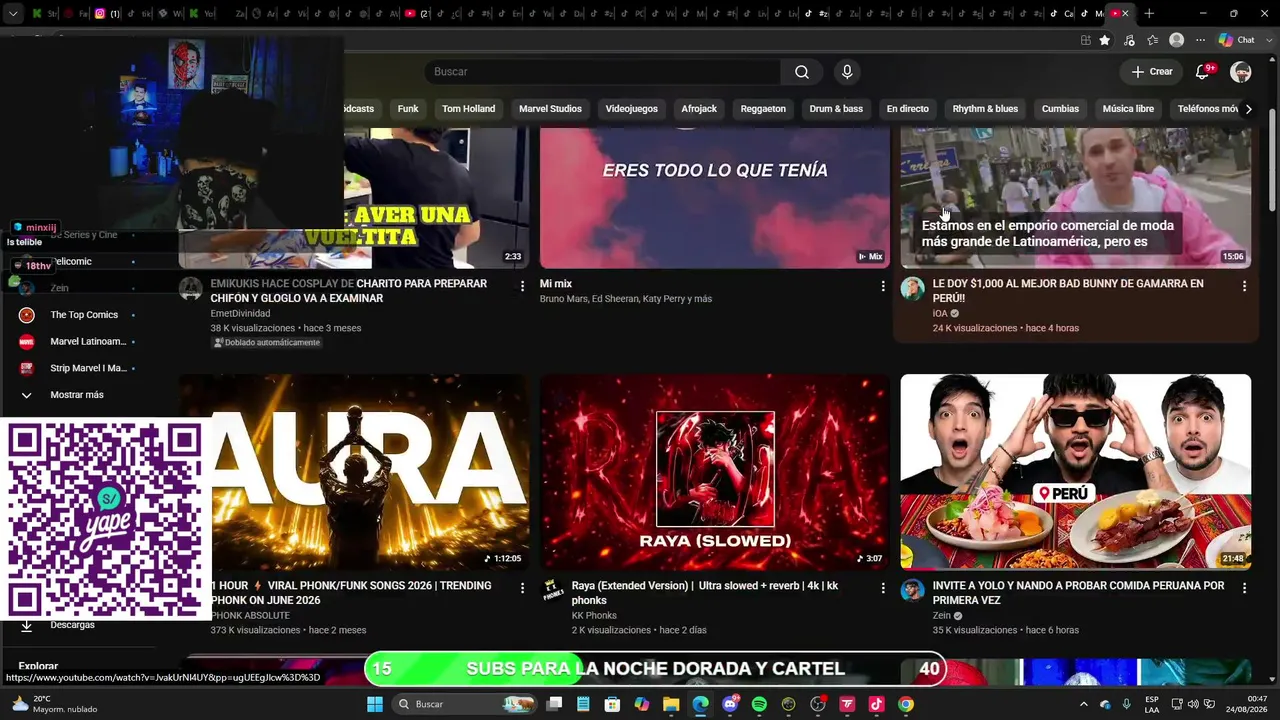
Task: Open the browser profile icon in toolbar
Action: coord(1177,40)
